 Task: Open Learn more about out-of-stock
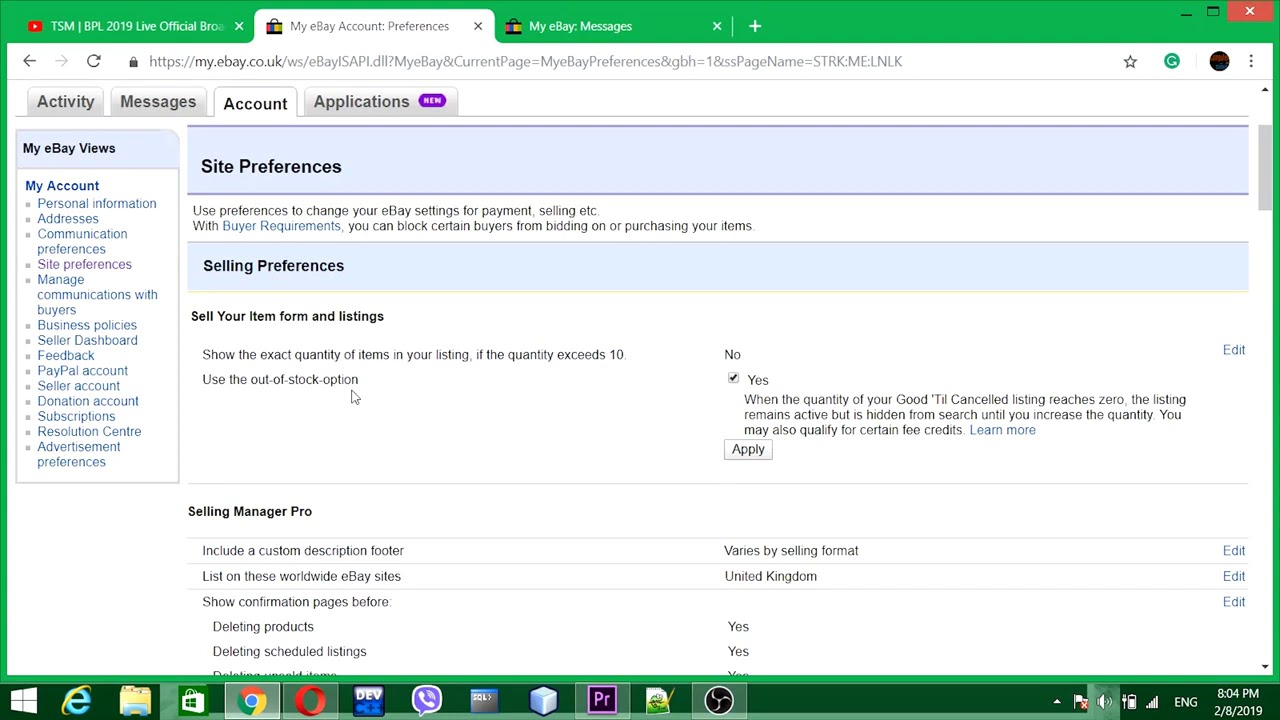coord(1002,430)
